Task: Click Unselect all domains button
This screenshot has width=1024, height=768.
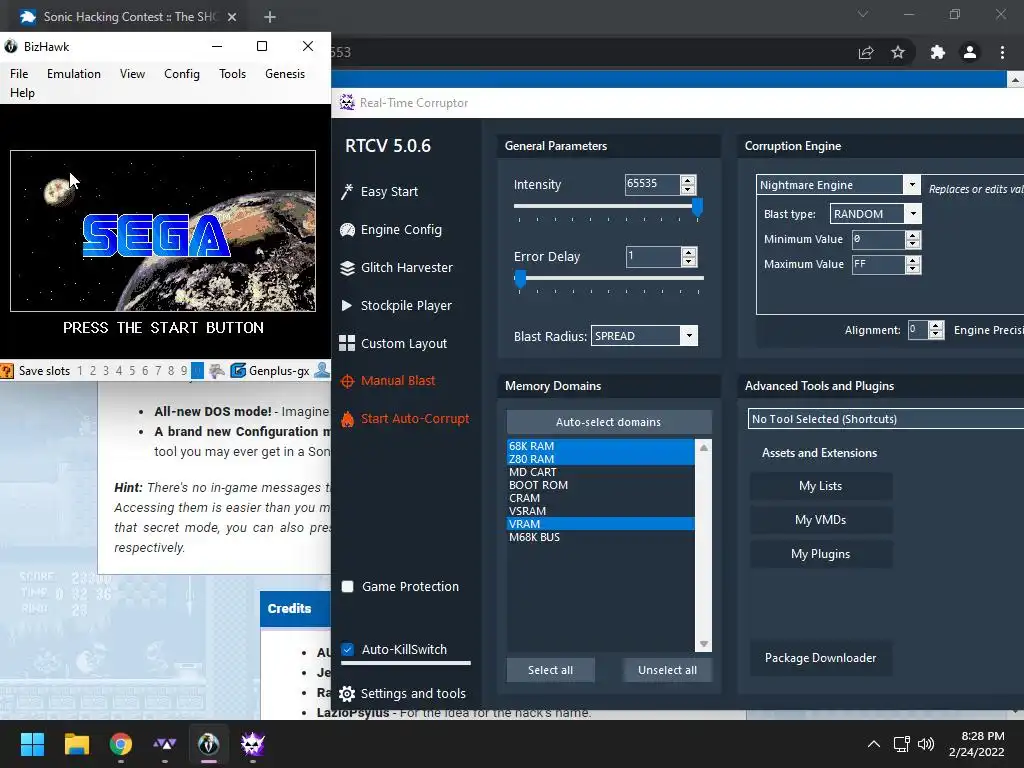Action: (x=667, y=670)
